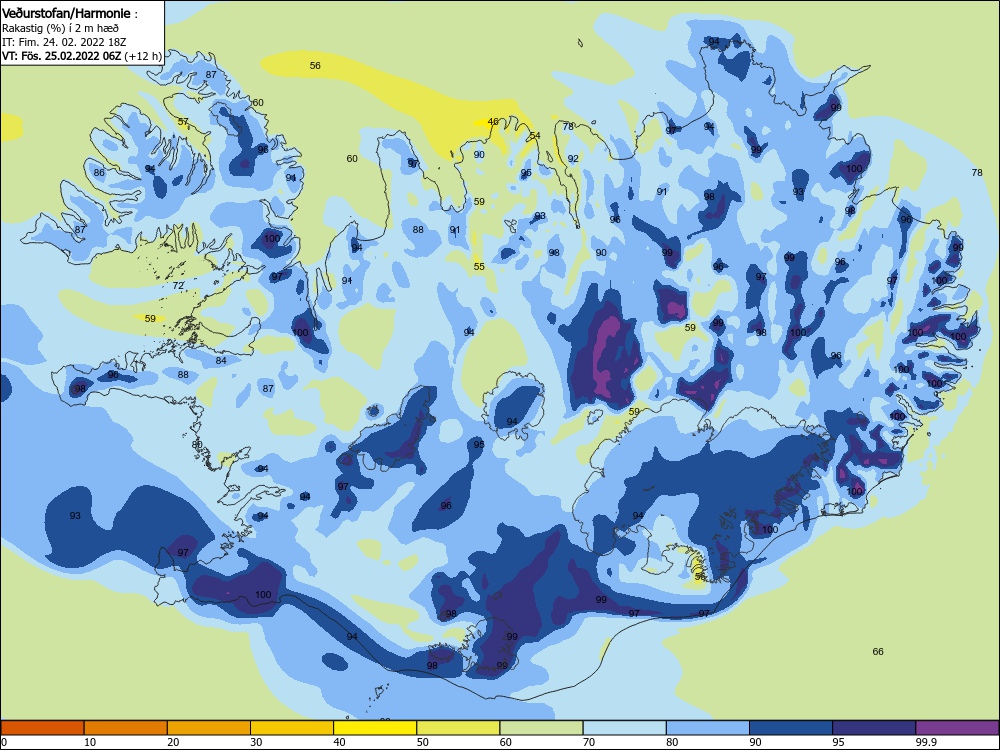1000x750 pixels.
Task: Select the purple 99.9+ legend swatch
Action: (x=957, y=728)
